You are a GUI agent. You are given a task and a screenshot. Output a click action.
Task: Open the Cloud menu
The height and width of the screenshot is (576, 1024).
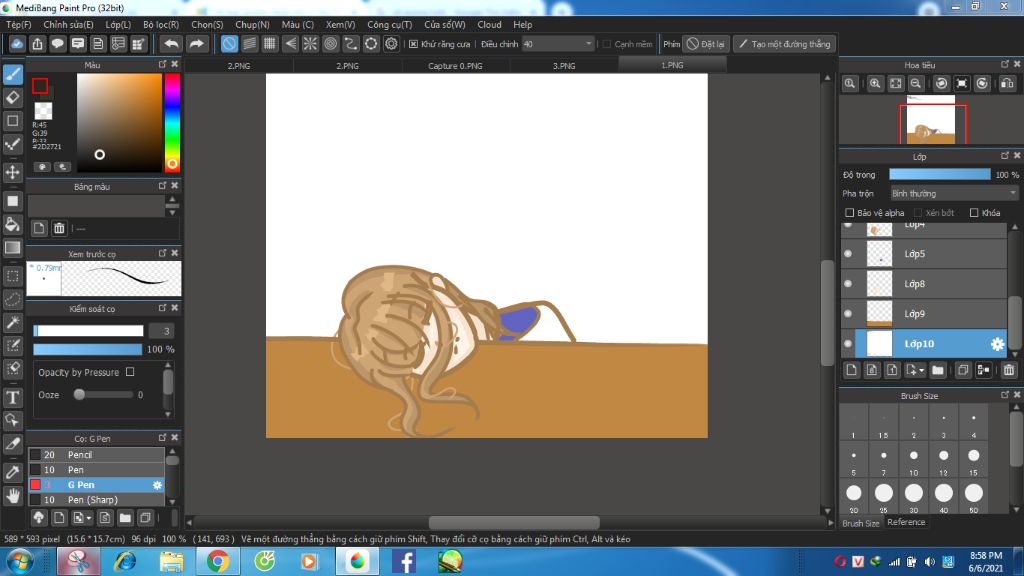click(489, 24)
